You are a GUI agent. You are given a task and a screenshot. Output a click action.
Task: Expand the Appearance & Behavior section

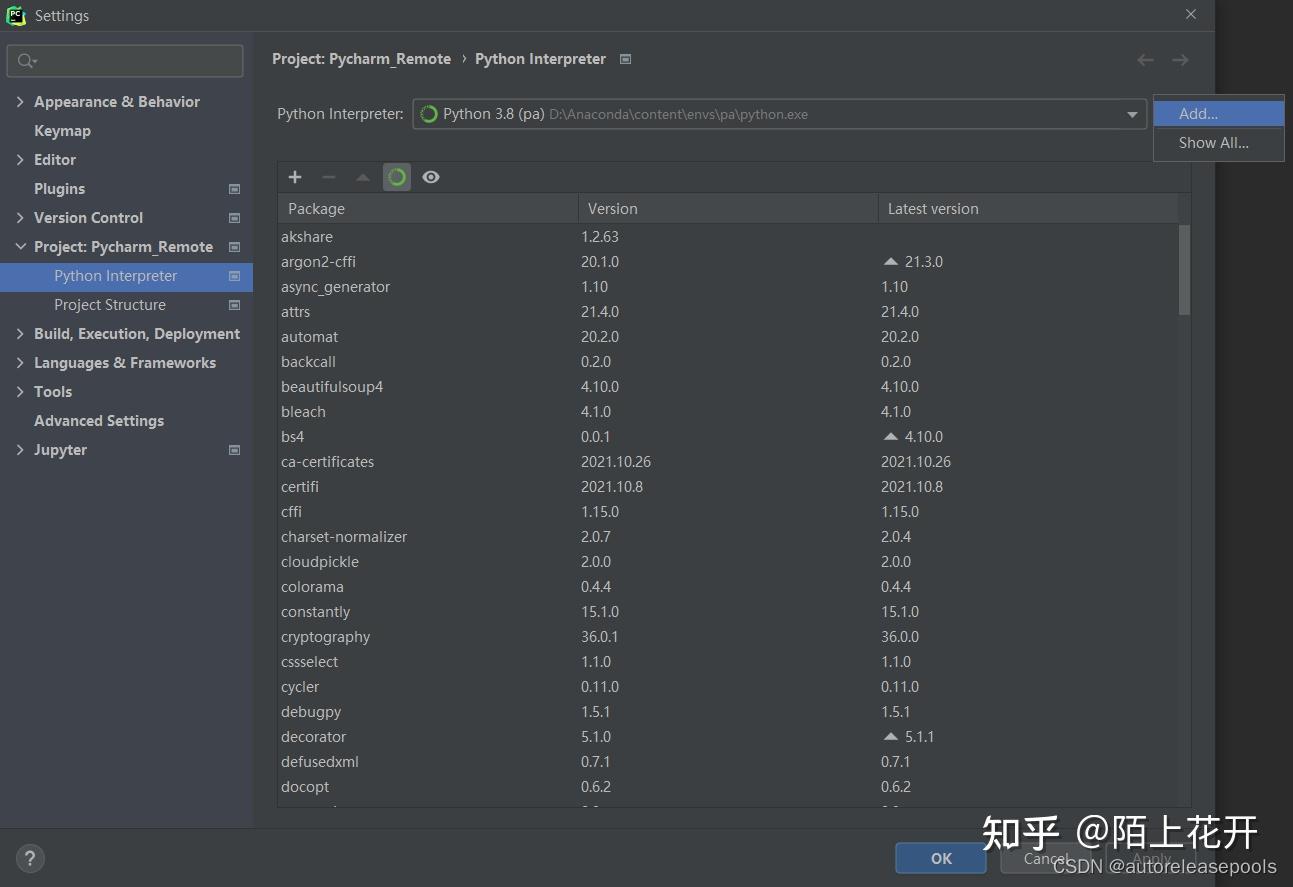point(21,101)
